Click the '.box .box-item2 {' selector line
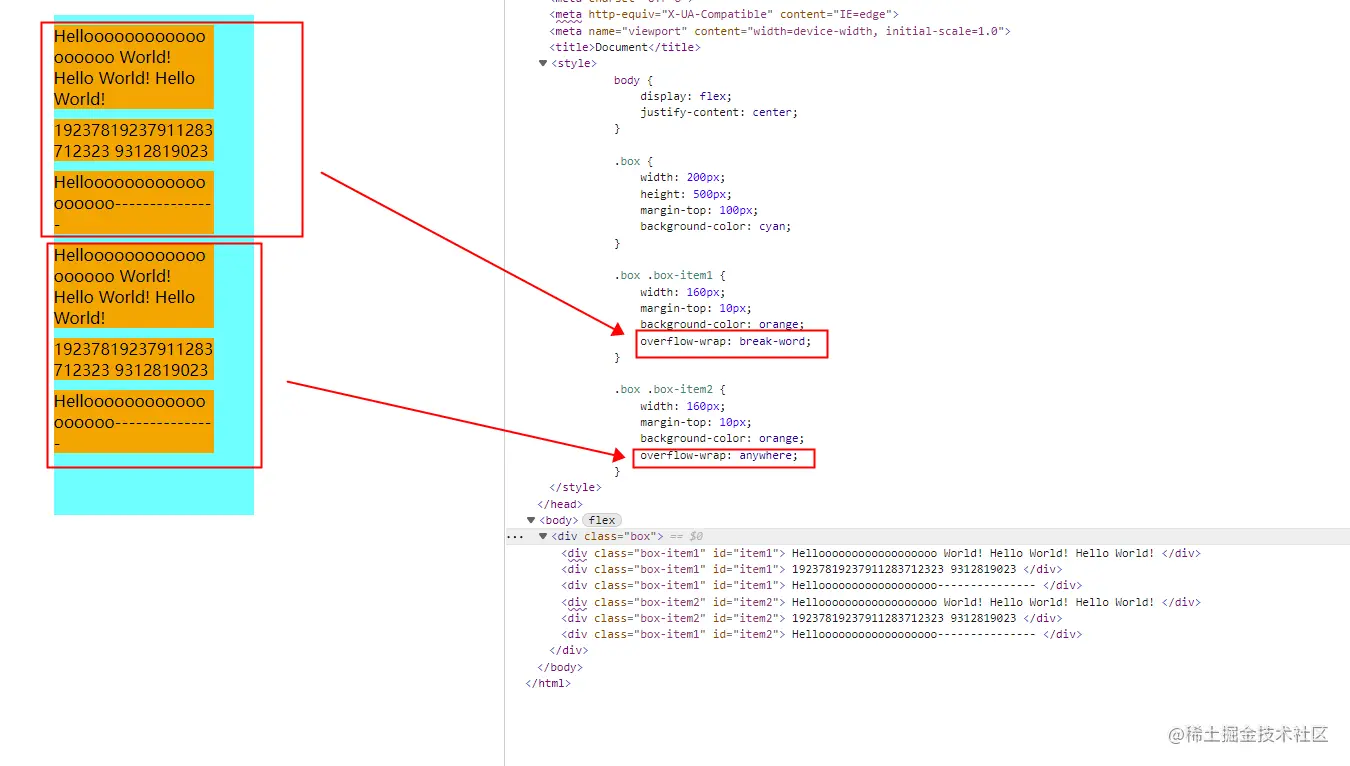This screenshot has width=1350, height=766. pos(669,389)
